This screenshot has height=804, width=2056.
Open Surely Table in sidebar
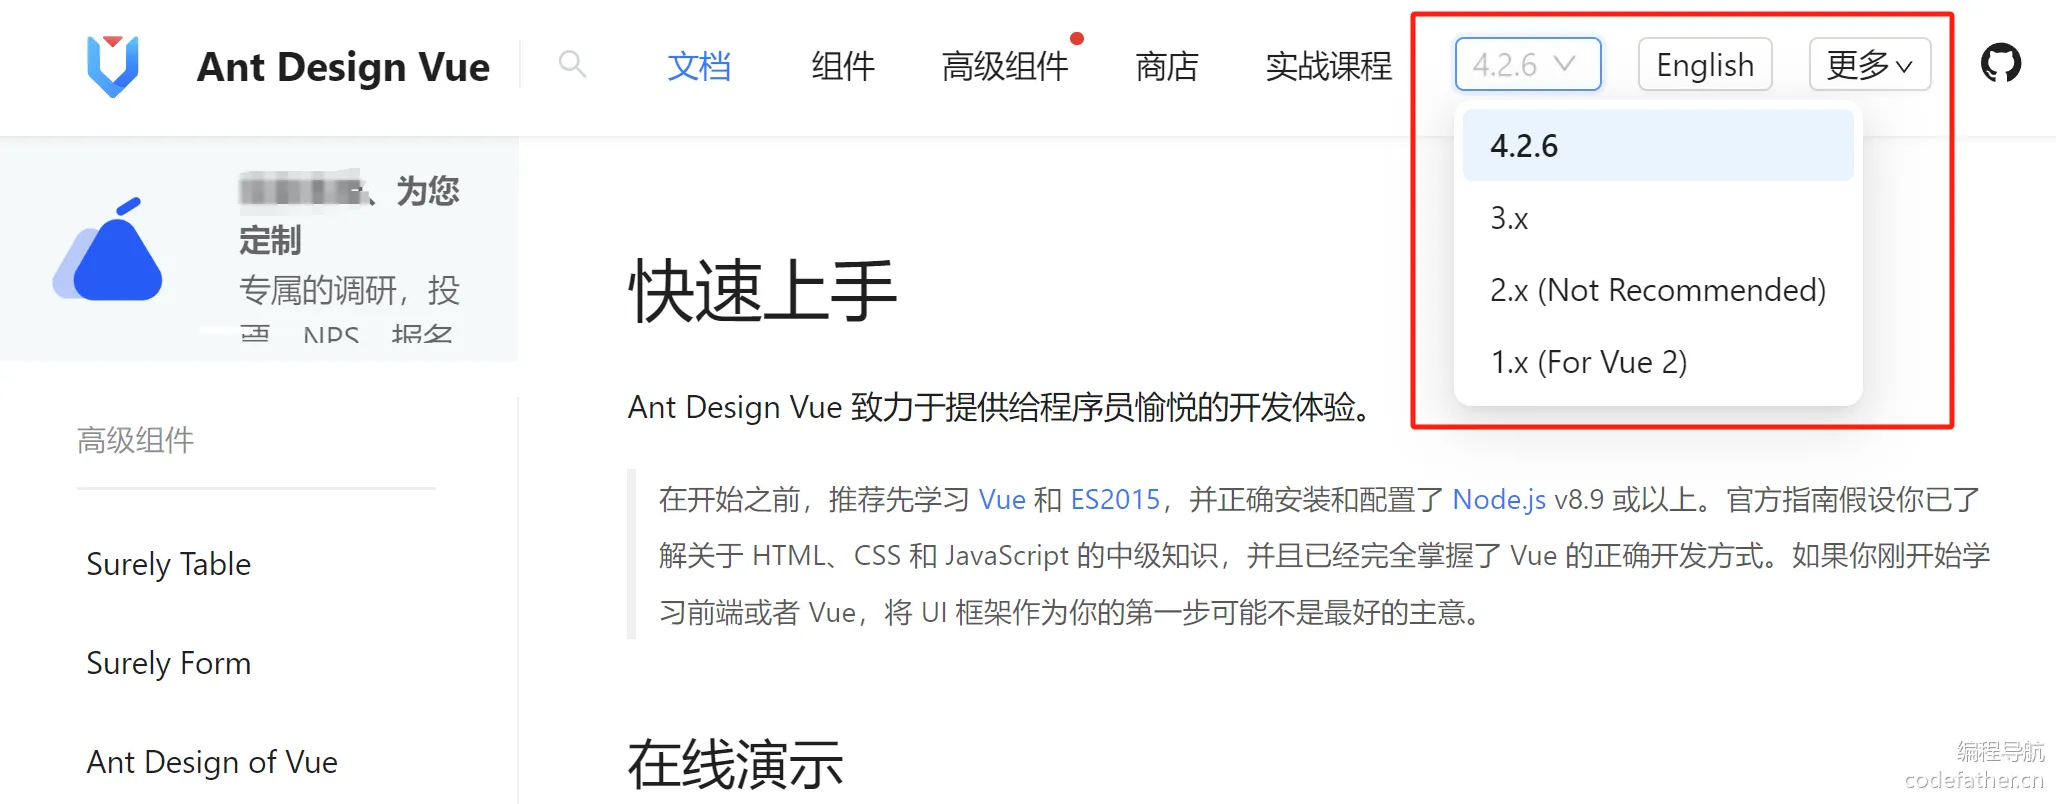168,564
